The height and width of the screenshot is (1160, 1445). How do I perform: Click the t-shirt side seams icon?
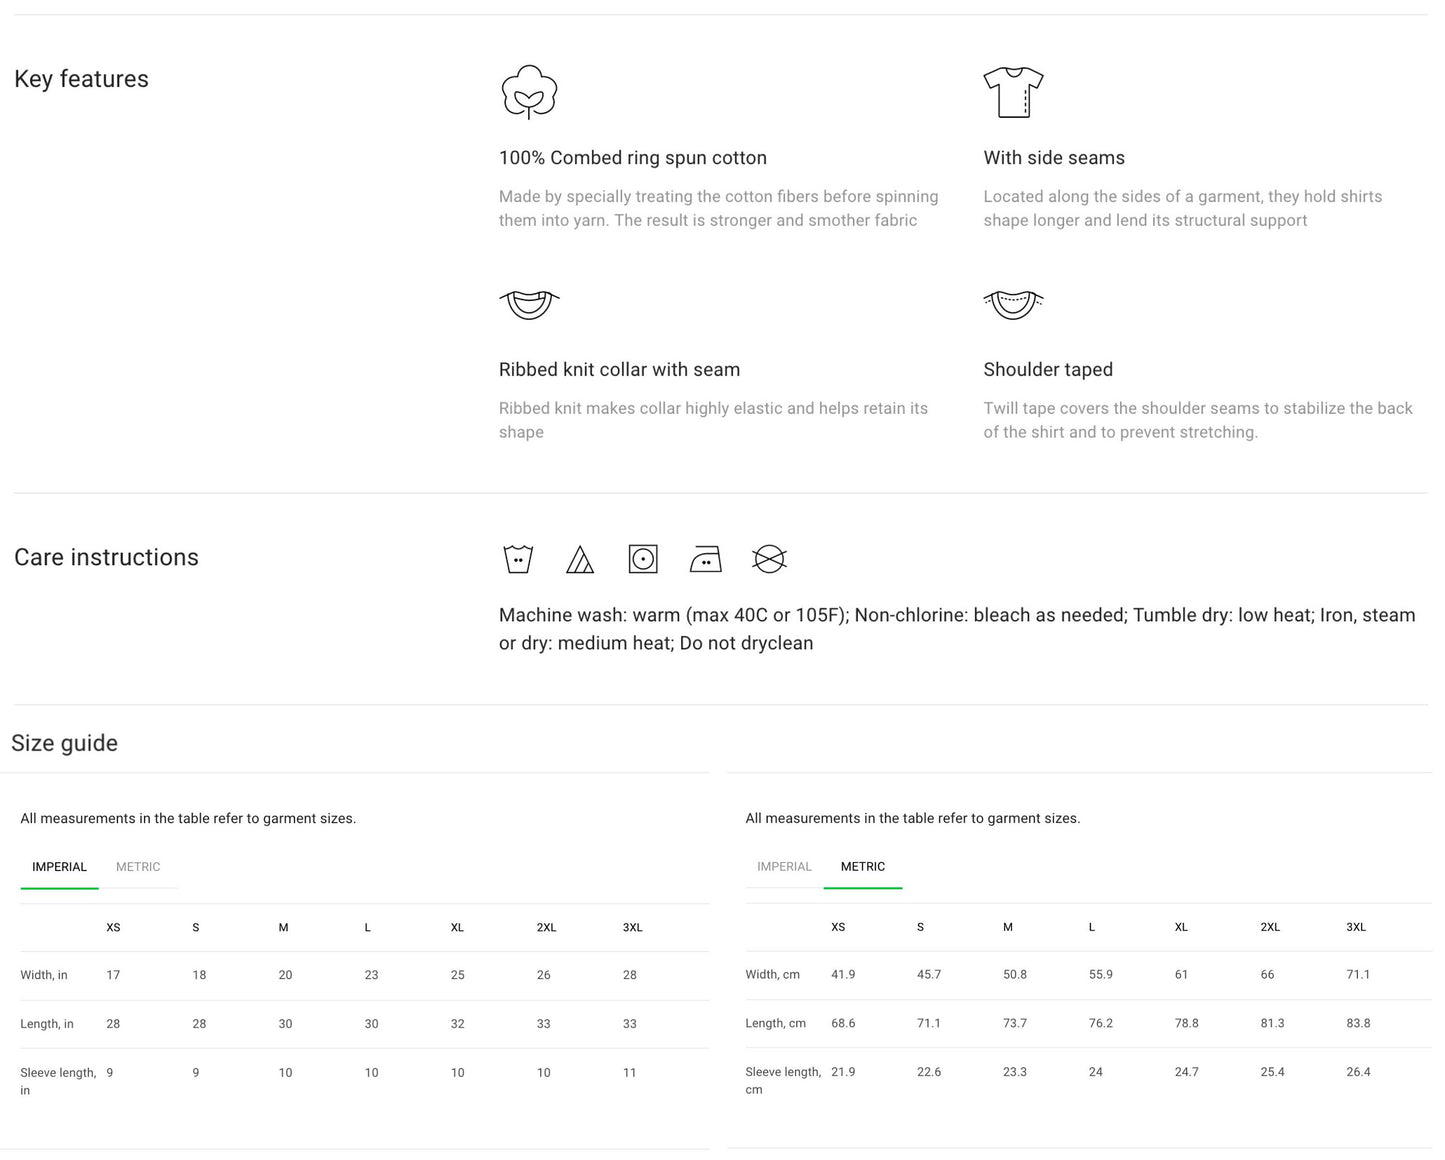(x=1013, y=92)
